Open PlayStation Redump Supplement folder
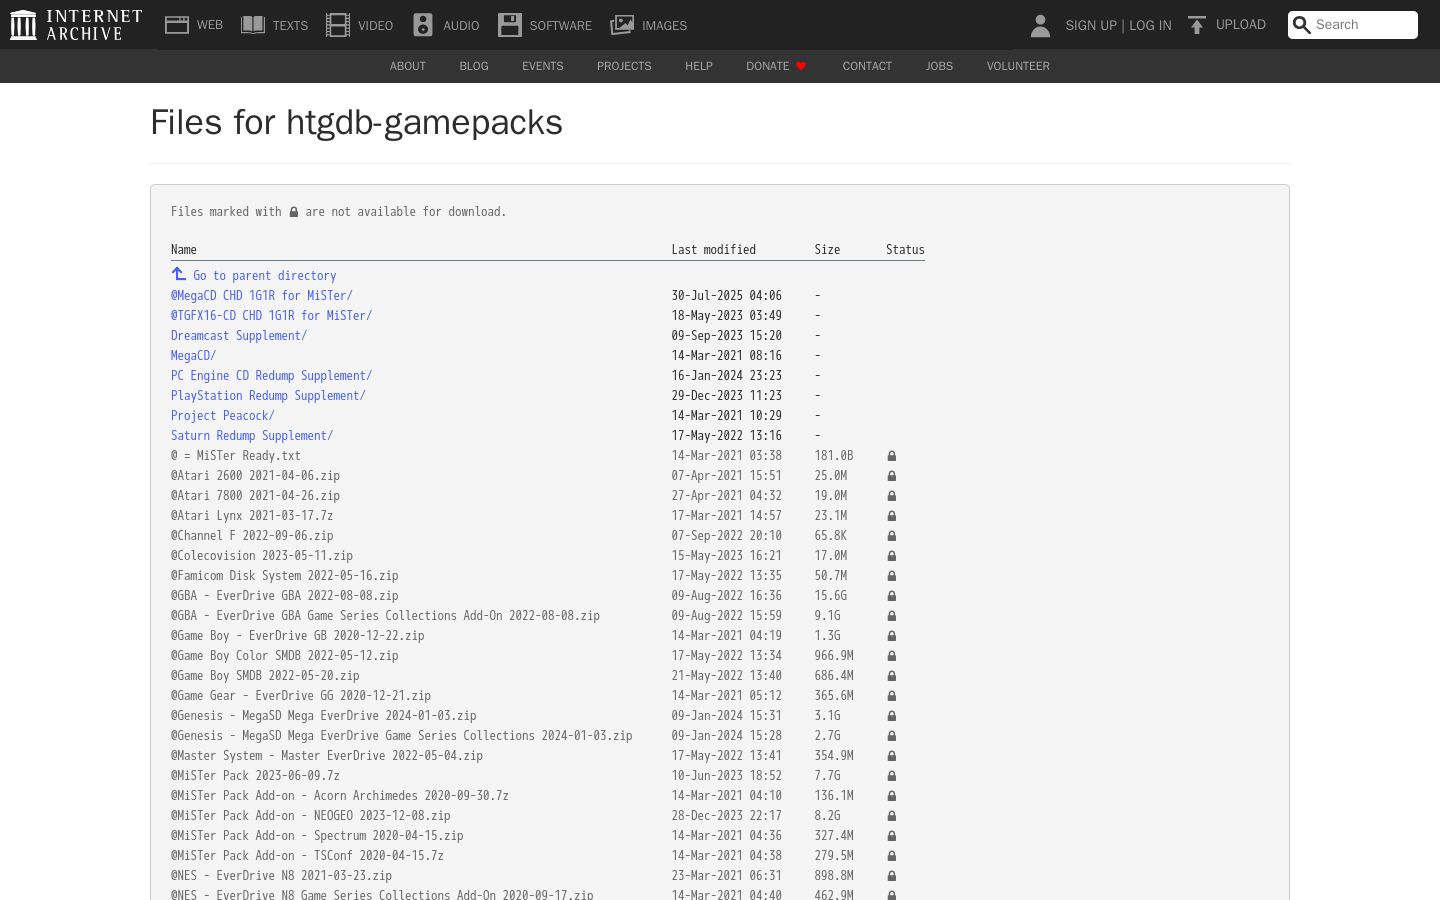 click(x=268, y=396)
